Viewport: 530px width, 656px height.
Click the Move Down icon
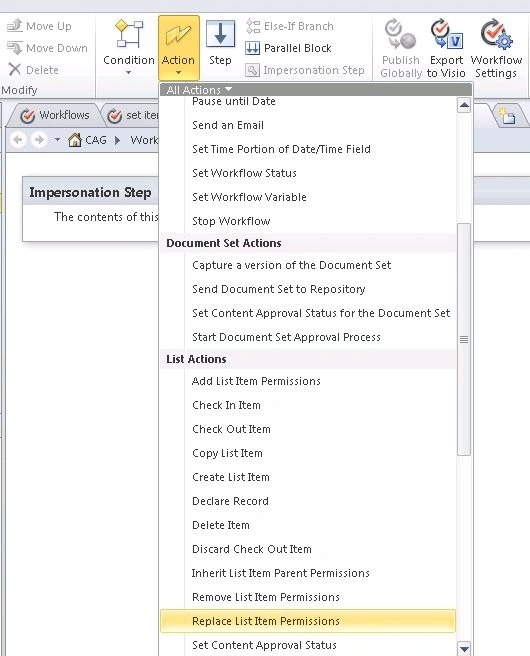(15, 48)
